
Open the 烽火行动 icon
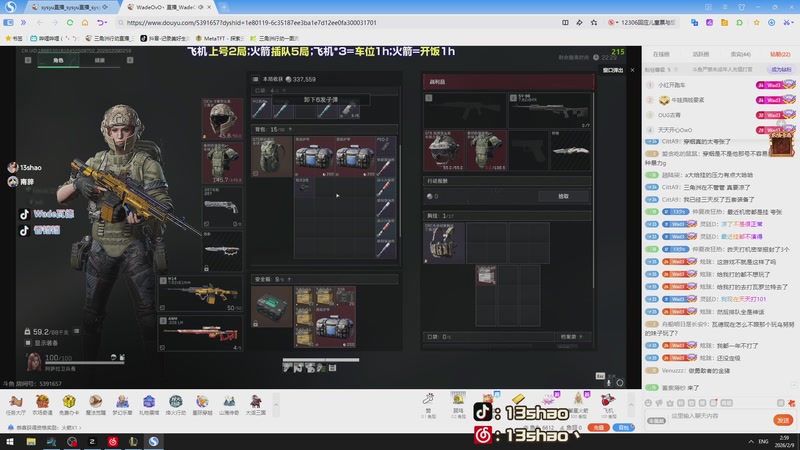coord(176,405)
